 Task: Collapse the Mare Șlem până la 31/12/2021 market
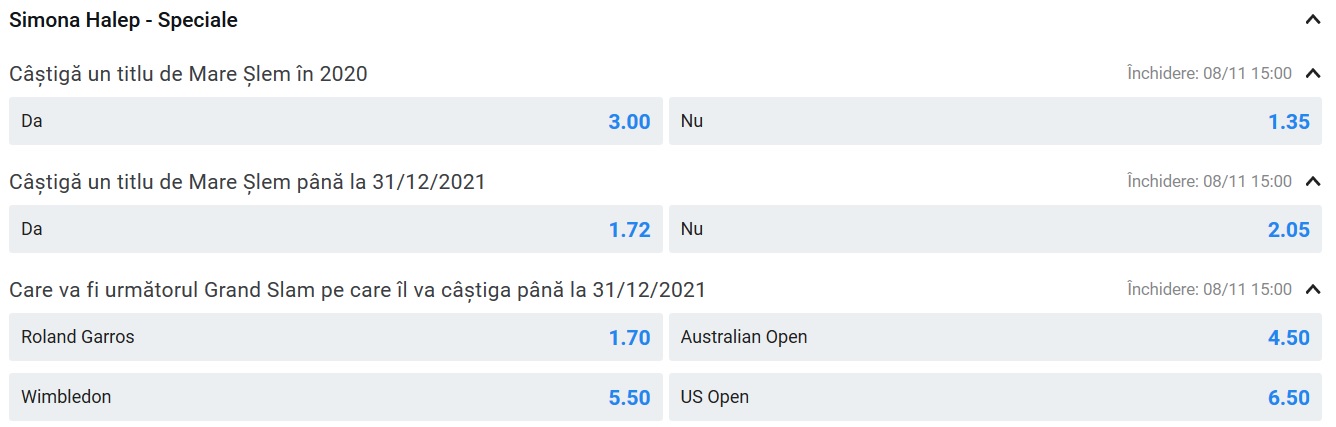click(x=1313, y=181)
